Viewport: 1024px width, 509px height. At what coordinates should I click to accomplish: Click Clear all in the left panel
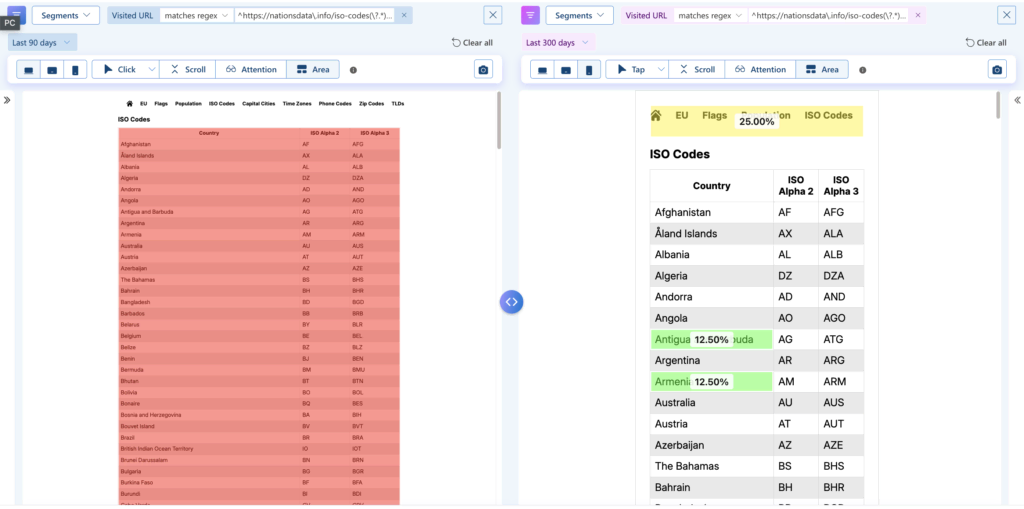pos(472,43)
